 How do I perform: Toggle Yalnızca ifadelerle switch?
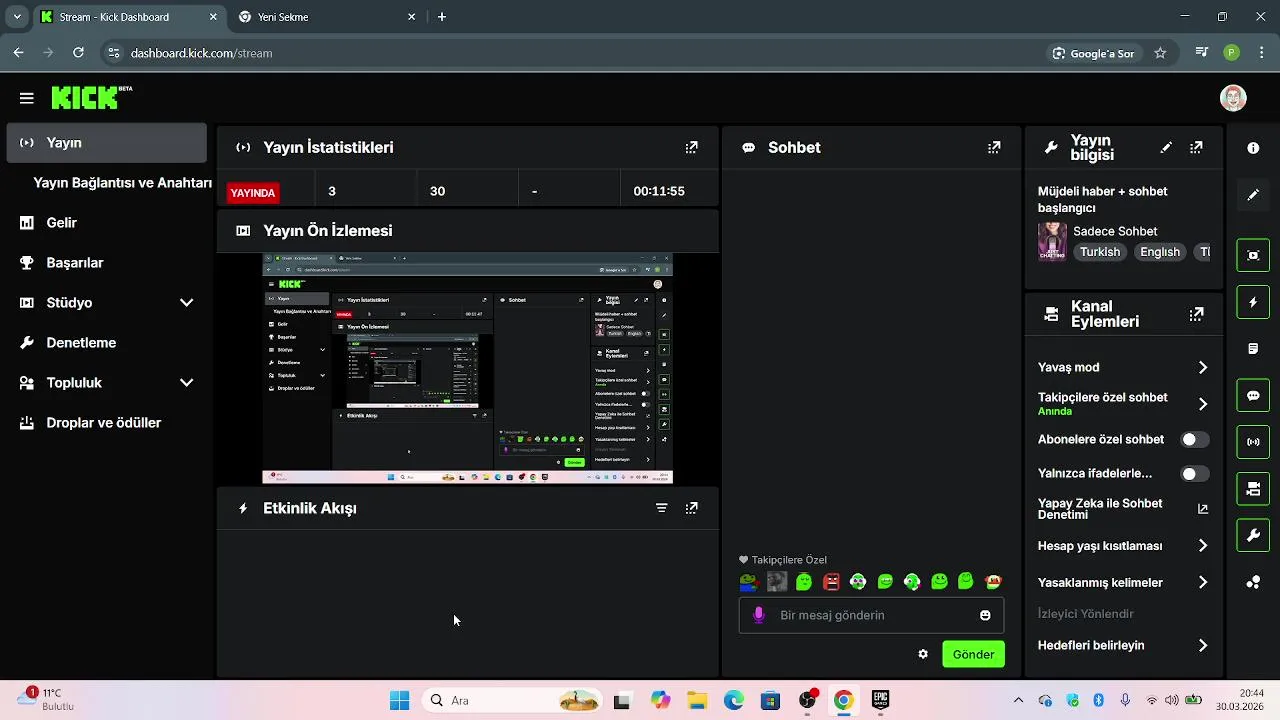[1194, 474]
